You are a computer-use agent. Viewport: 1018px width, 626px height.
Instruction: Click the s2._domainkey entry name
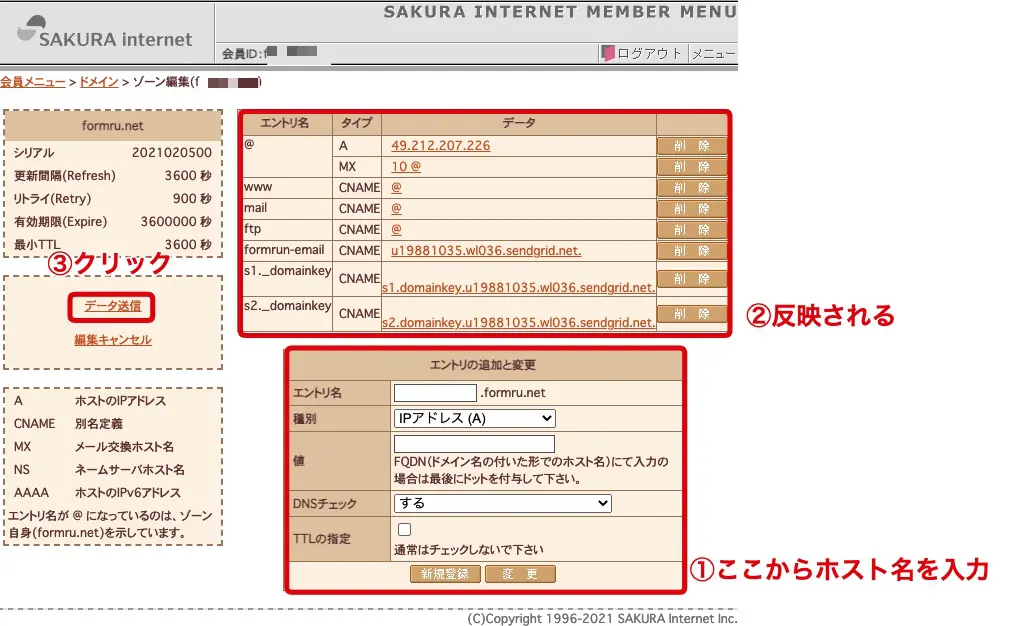click(x=288, y=305)
